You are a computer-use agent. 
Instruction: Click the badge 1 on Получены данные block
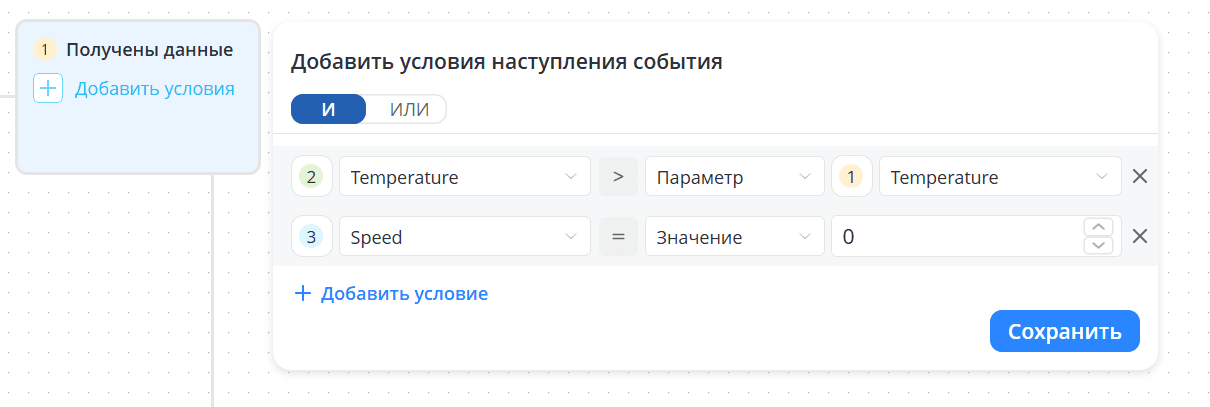click(x=45, y=49)
